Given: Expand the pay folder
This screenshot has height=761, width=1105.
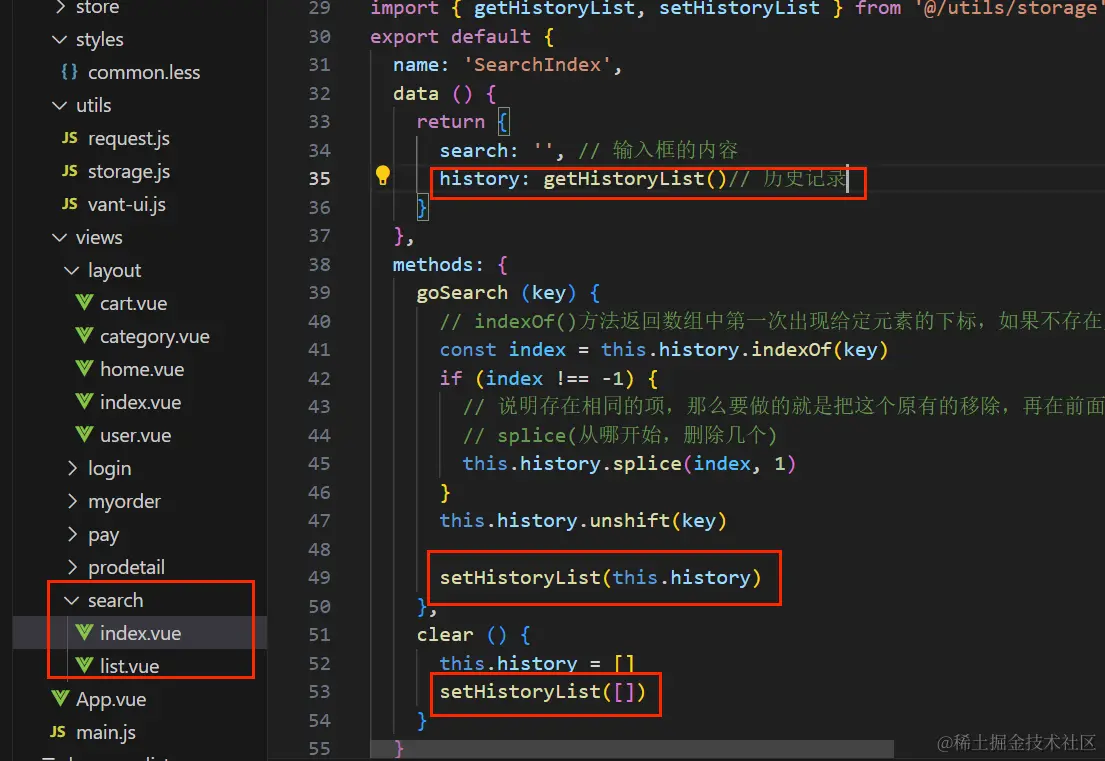Looking at the screenshot, I should click(72, 534).
